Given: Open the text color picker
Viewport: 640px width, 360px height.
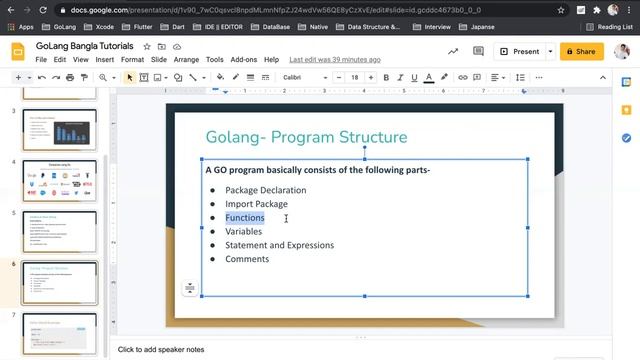Looking at the screenshot, I should (x=429, y=78).
